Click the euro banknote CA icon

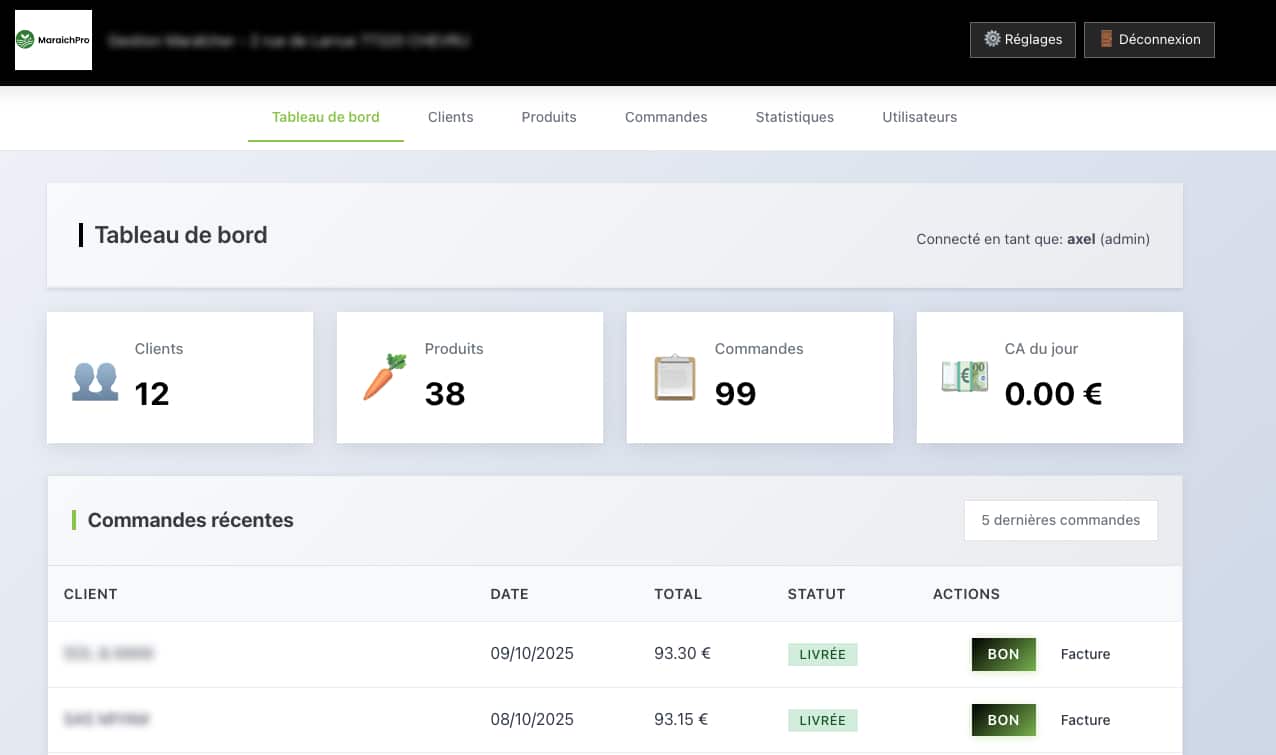point(964,376)
